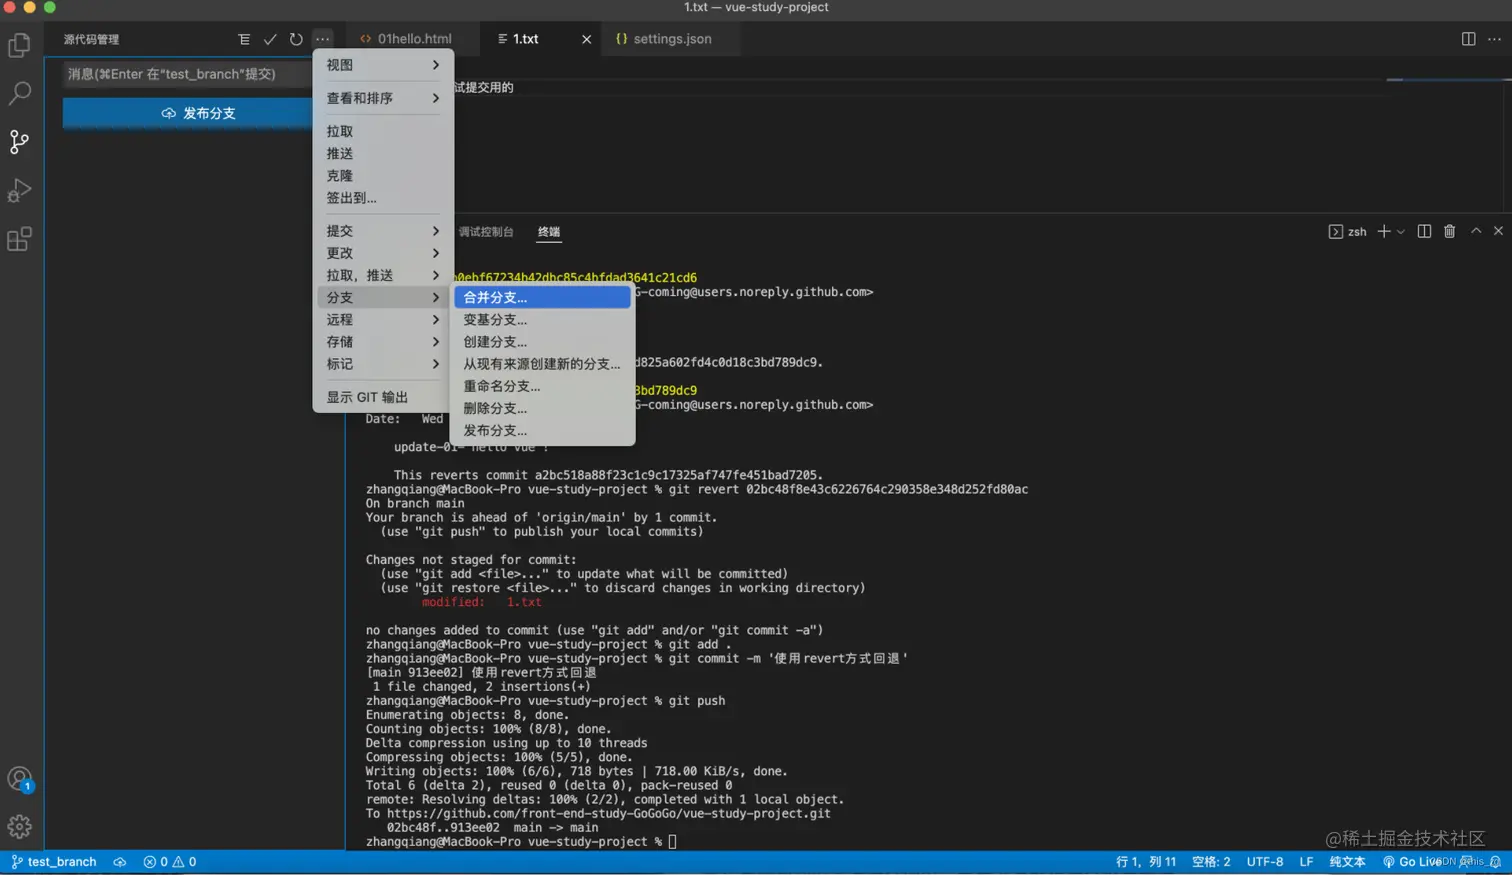Focus the commit message input field
Viewport: 1512px width, 875px height.
pos(188,74)
